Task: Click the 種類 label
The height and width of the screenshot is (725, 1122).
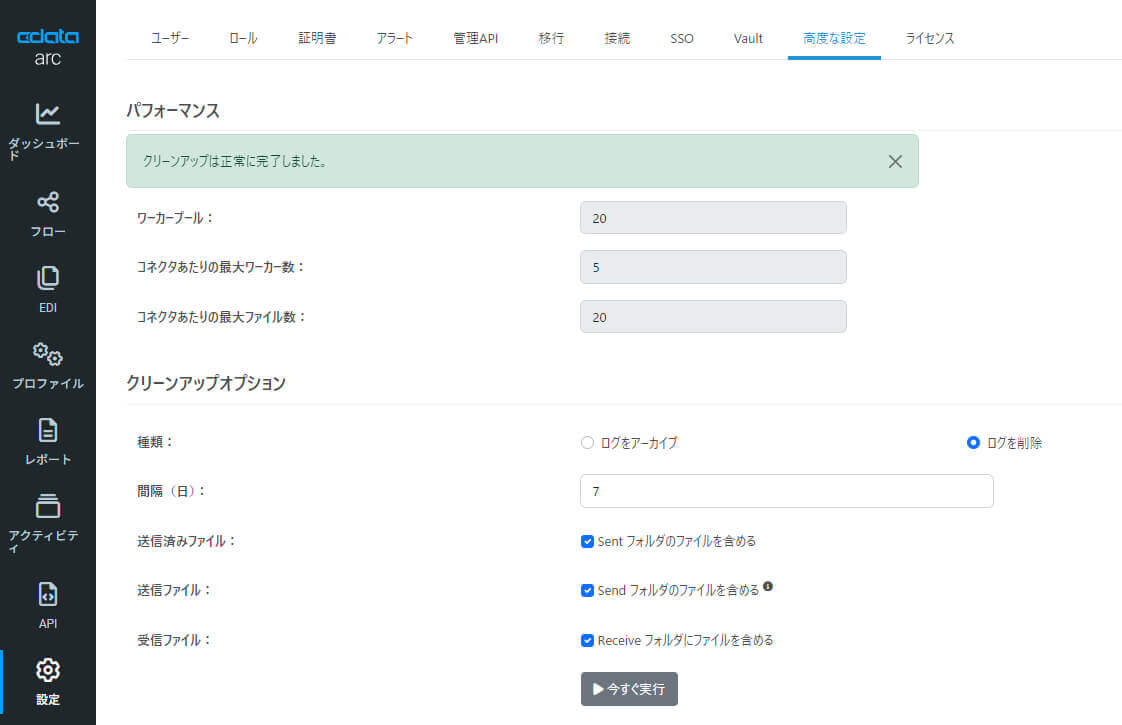Action: coord(155,442)
